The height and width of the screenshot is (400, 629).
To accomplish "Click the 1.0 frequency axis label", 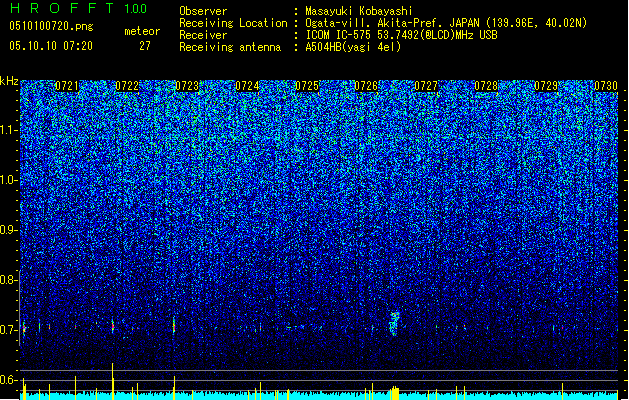I will click(9, 180).
